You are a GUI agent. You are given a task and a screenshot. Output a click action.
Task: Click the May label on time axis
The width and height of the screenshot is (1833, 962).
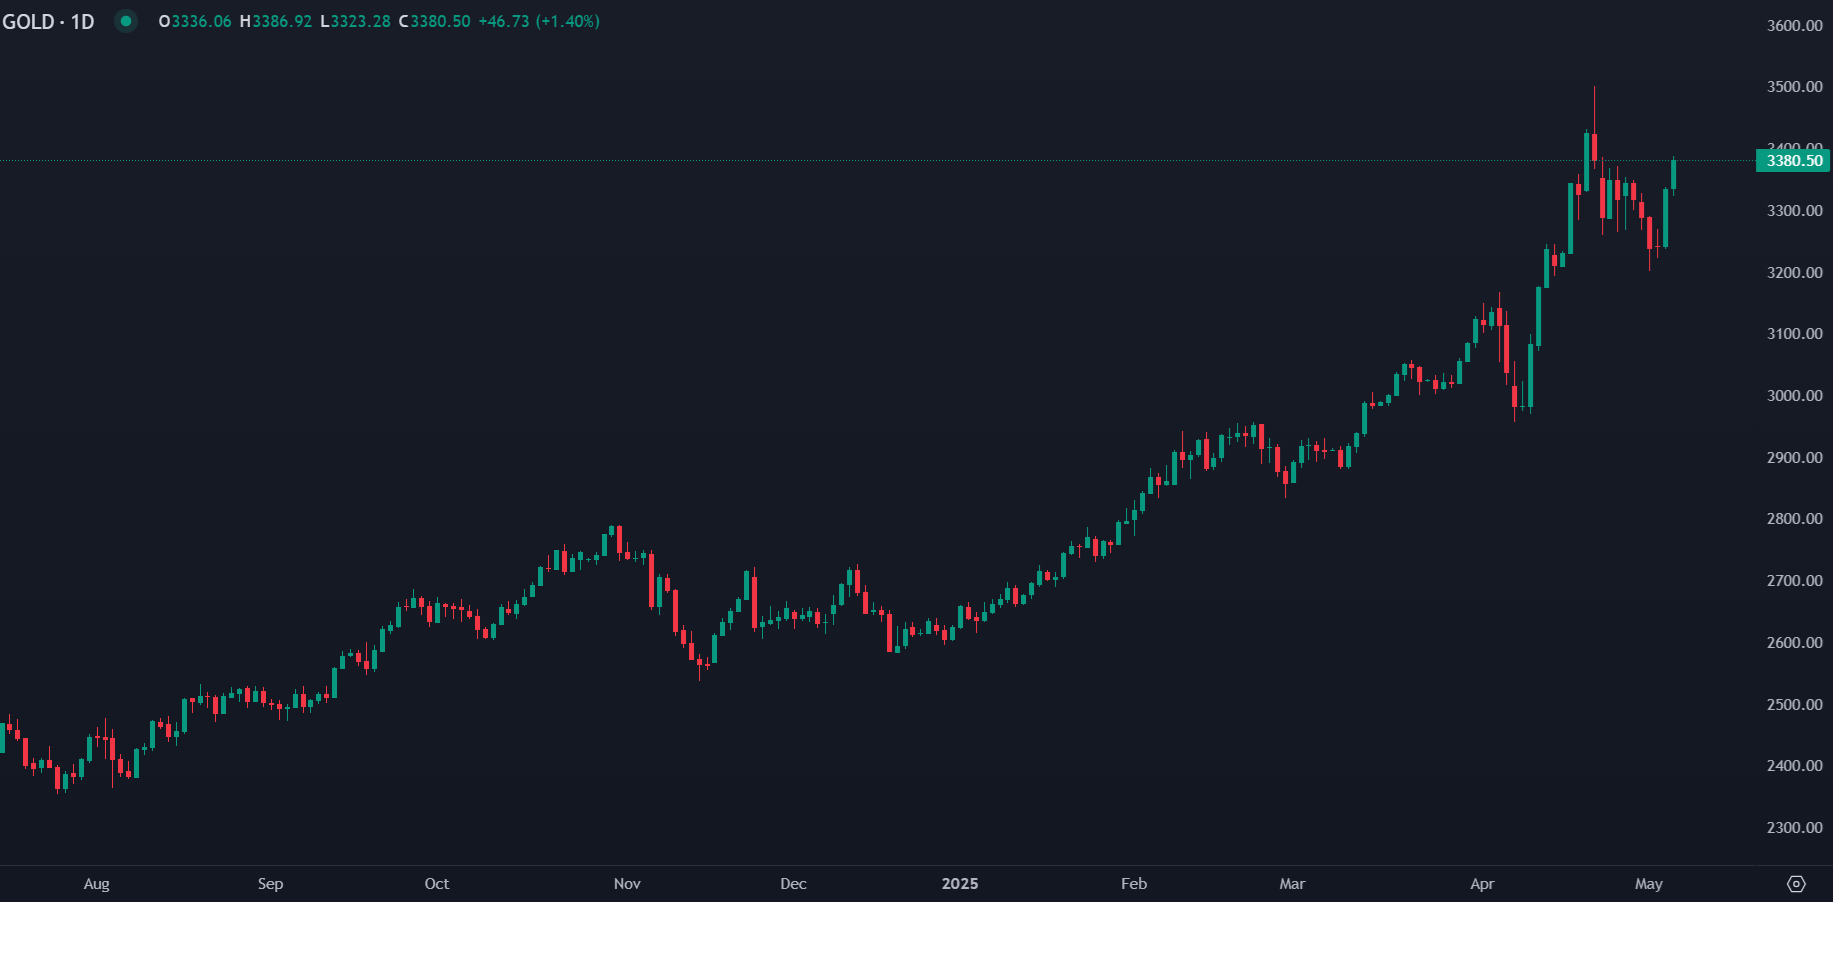coord(1649,884)
